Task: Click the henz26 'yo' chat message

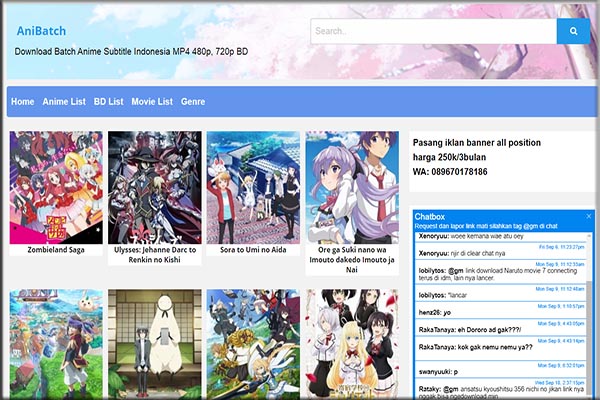Action: [x=501, y=310]
